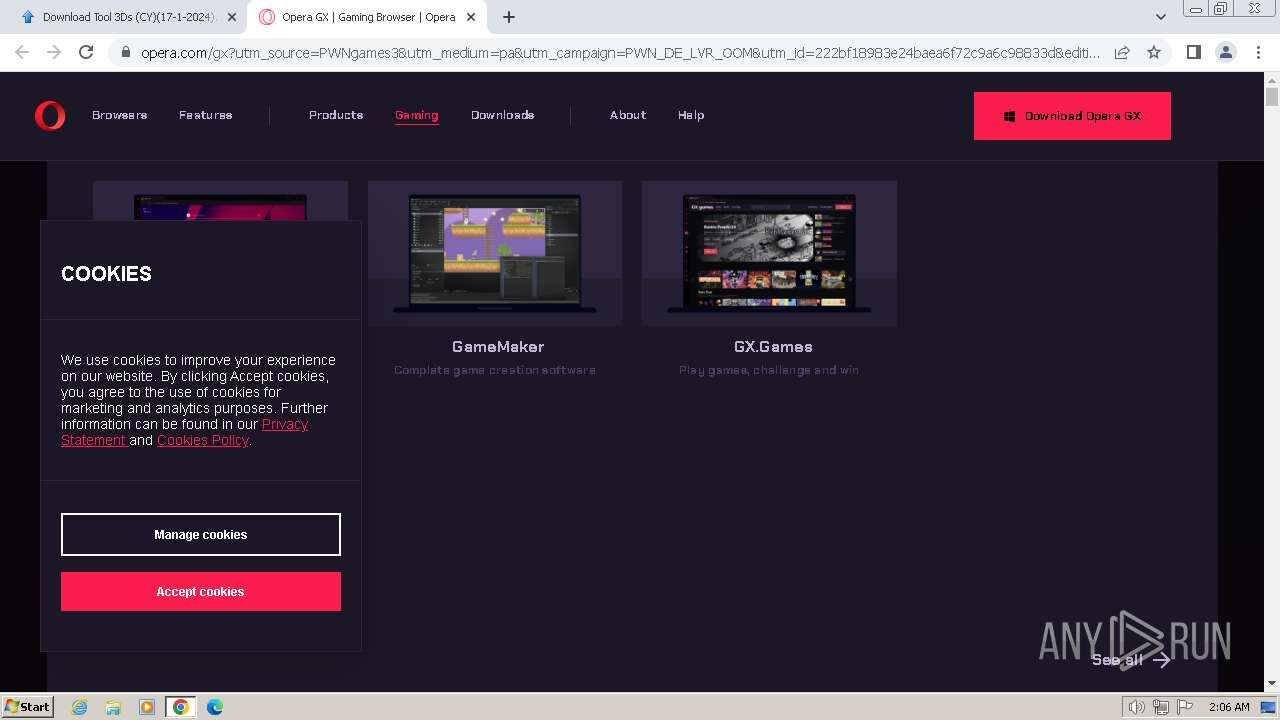Image resolution: width=1280 pixels, height=720 pixels.
Task: Open Internet Explorer from taskbar
Action: click(79, 707)
